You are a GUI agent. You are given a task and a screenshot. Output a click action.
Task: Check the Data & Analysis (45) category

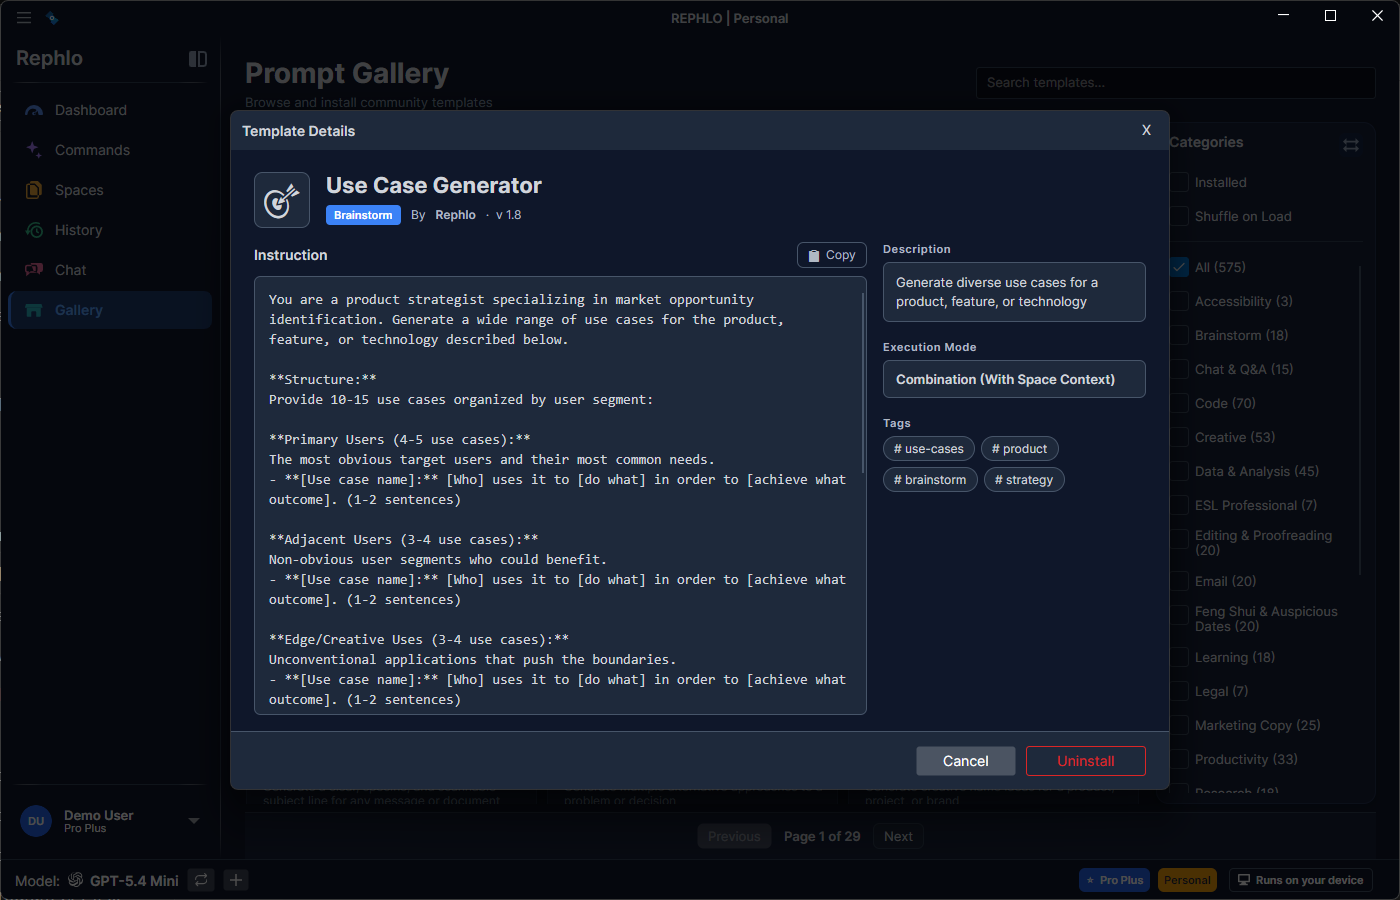click(1179, 471)
